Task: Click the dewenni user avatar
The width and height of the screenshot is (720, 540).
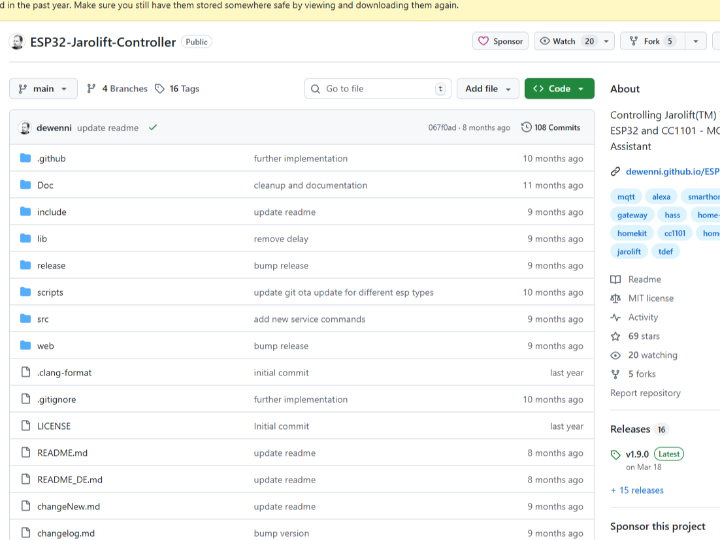Action: (25, 128)
